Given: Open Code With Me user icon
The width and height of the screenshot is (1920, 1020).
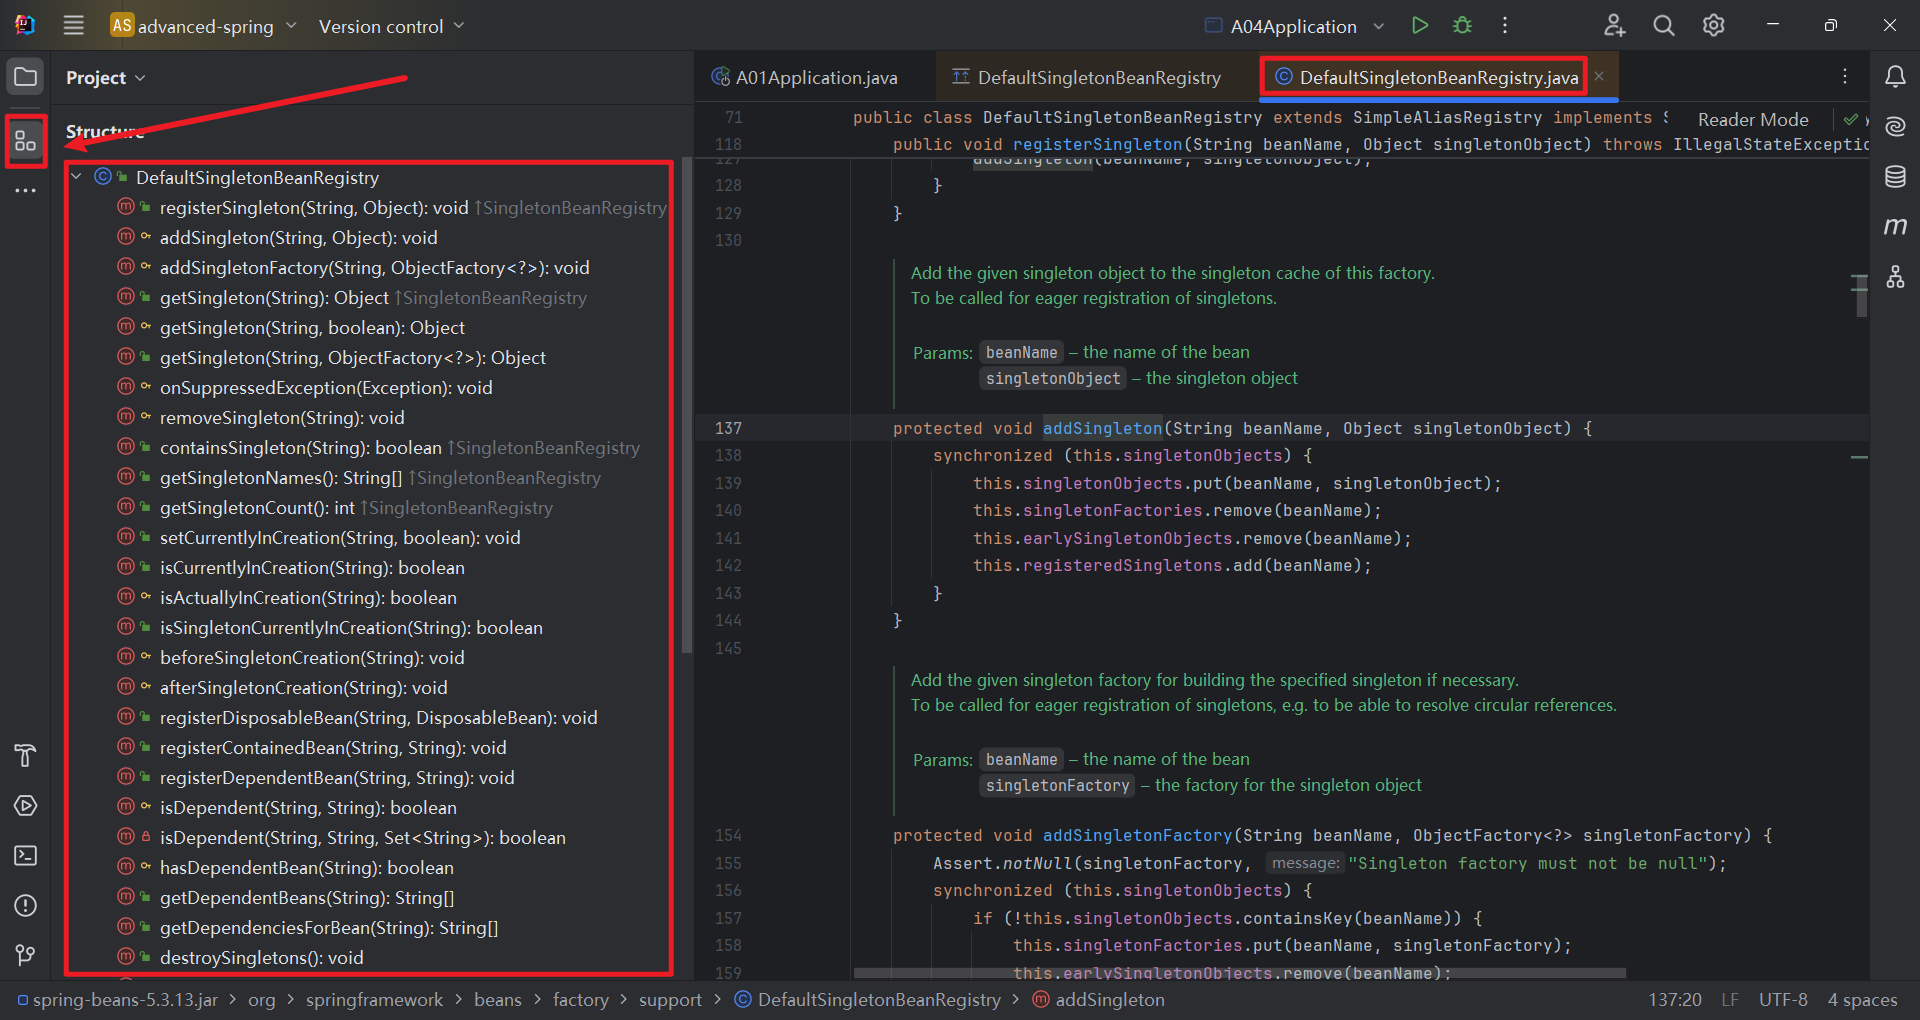Looking at the screenshot, I should click(x=1614, y=26).
